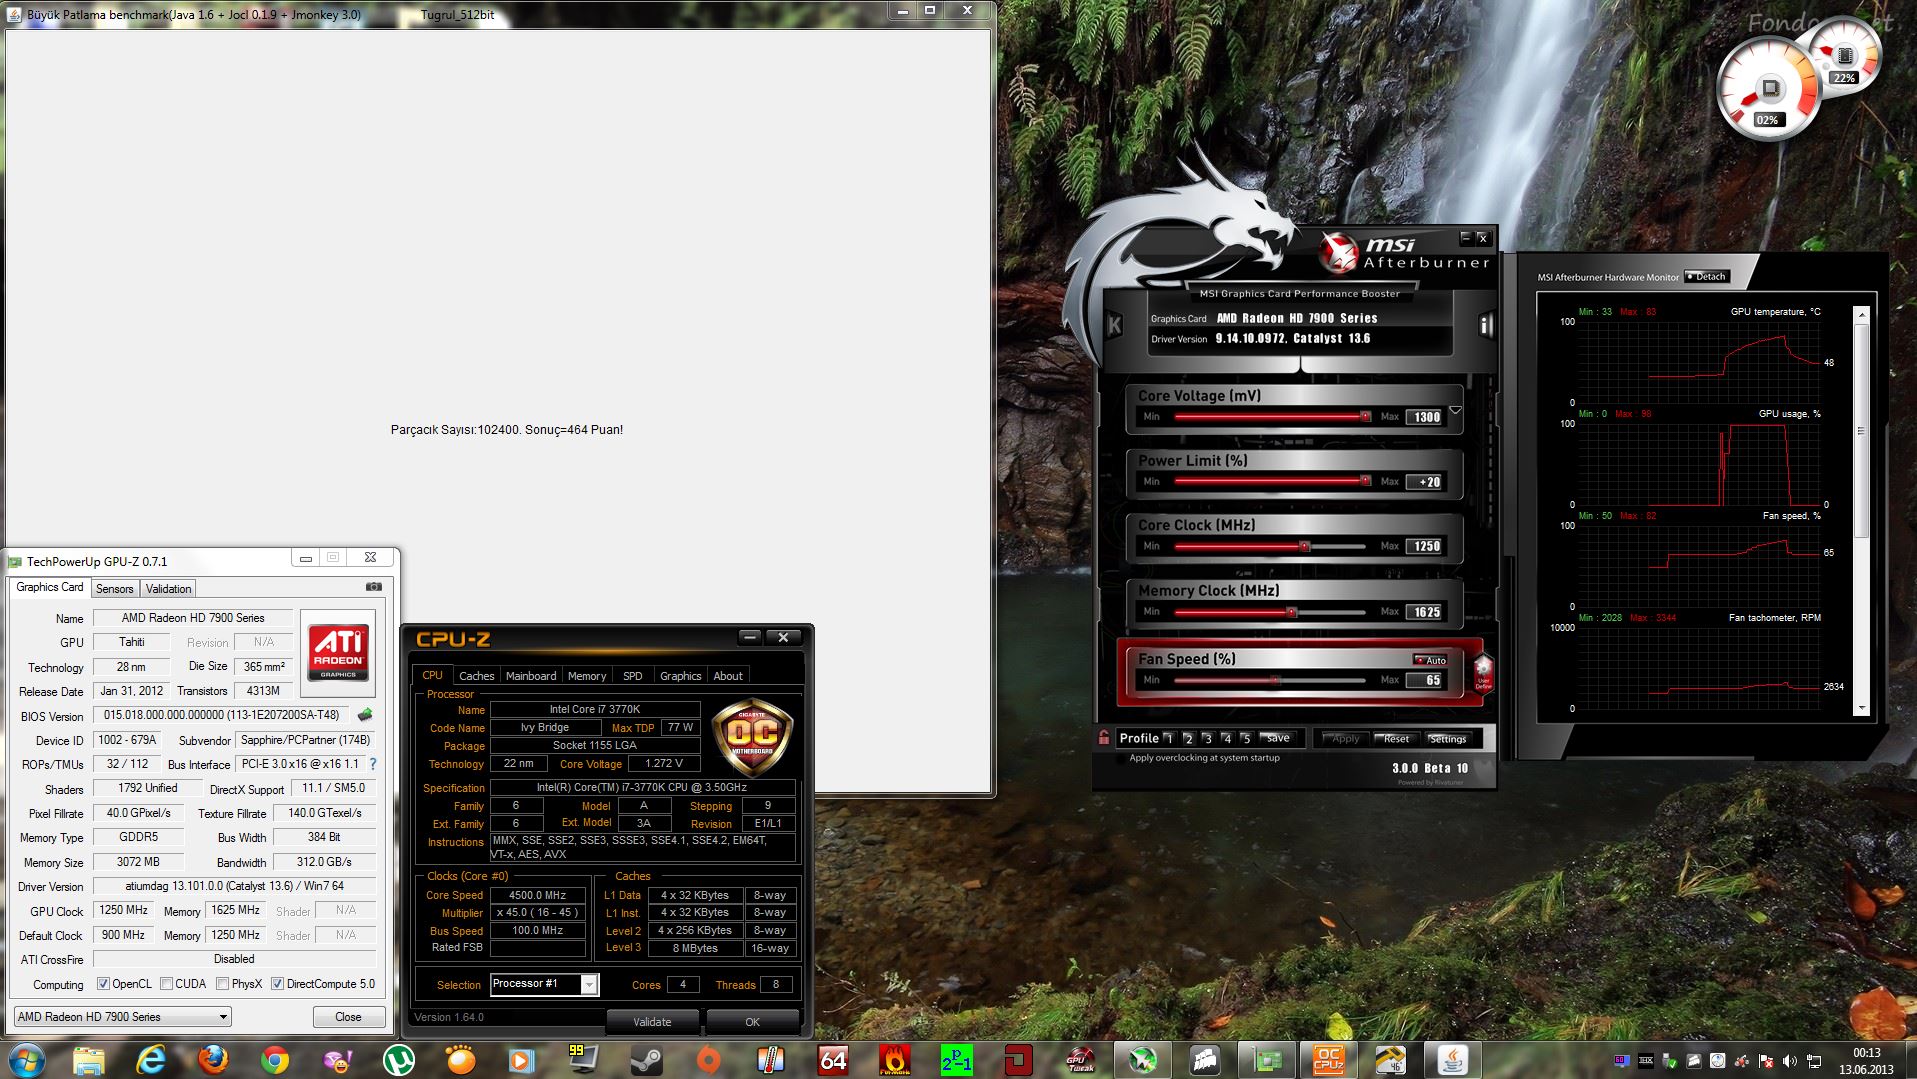Open the About tab in CPU-Z
This screenshot has height=1079, width=1917.
point(728,676)
